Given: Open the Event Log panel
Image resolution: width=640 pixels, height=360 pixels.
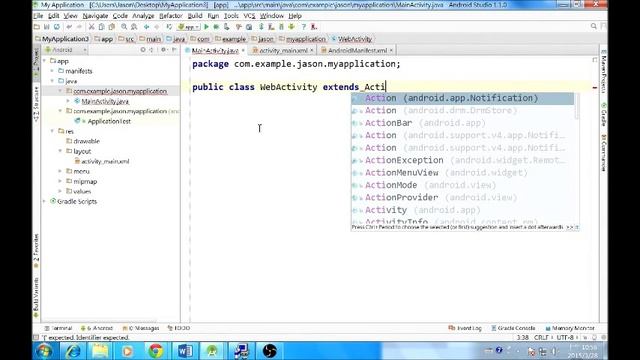Looking at the screenshot, I should [x=465, y=328].
